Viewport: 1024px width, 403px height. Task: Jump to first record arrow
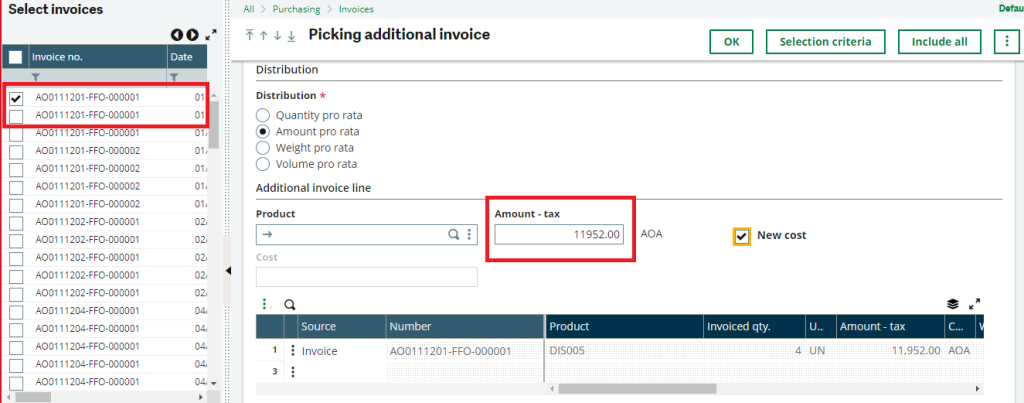point(249,35)
